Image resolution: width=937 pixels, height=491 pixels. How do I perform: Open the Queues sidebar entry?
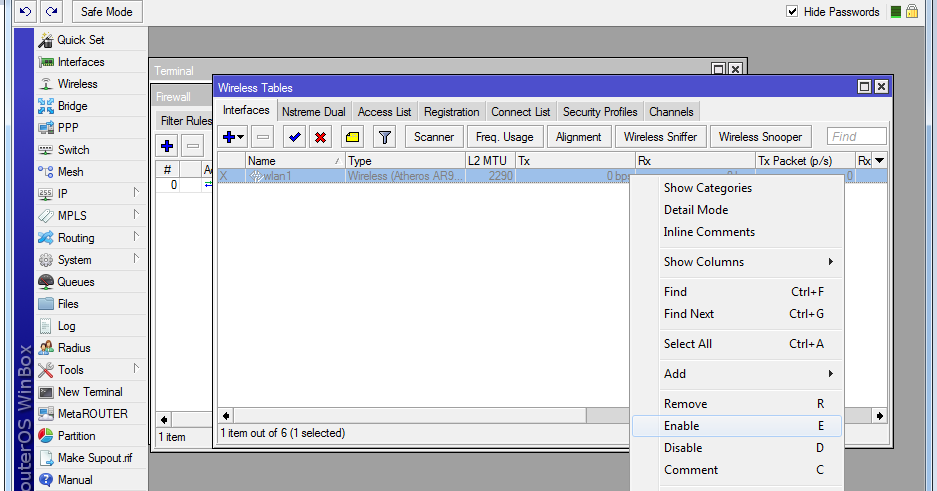(x=75, y=282)
